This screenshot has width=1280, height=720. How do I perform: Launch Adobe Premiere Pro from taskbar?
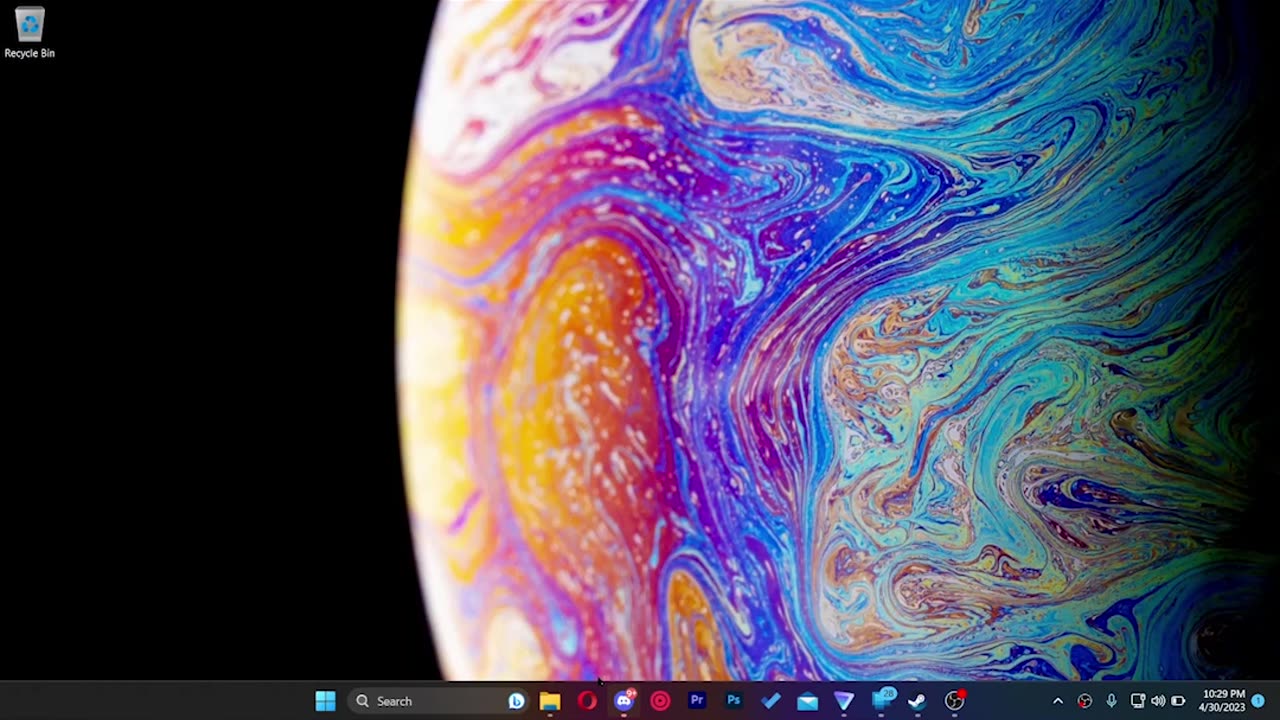tap(697, 701)
